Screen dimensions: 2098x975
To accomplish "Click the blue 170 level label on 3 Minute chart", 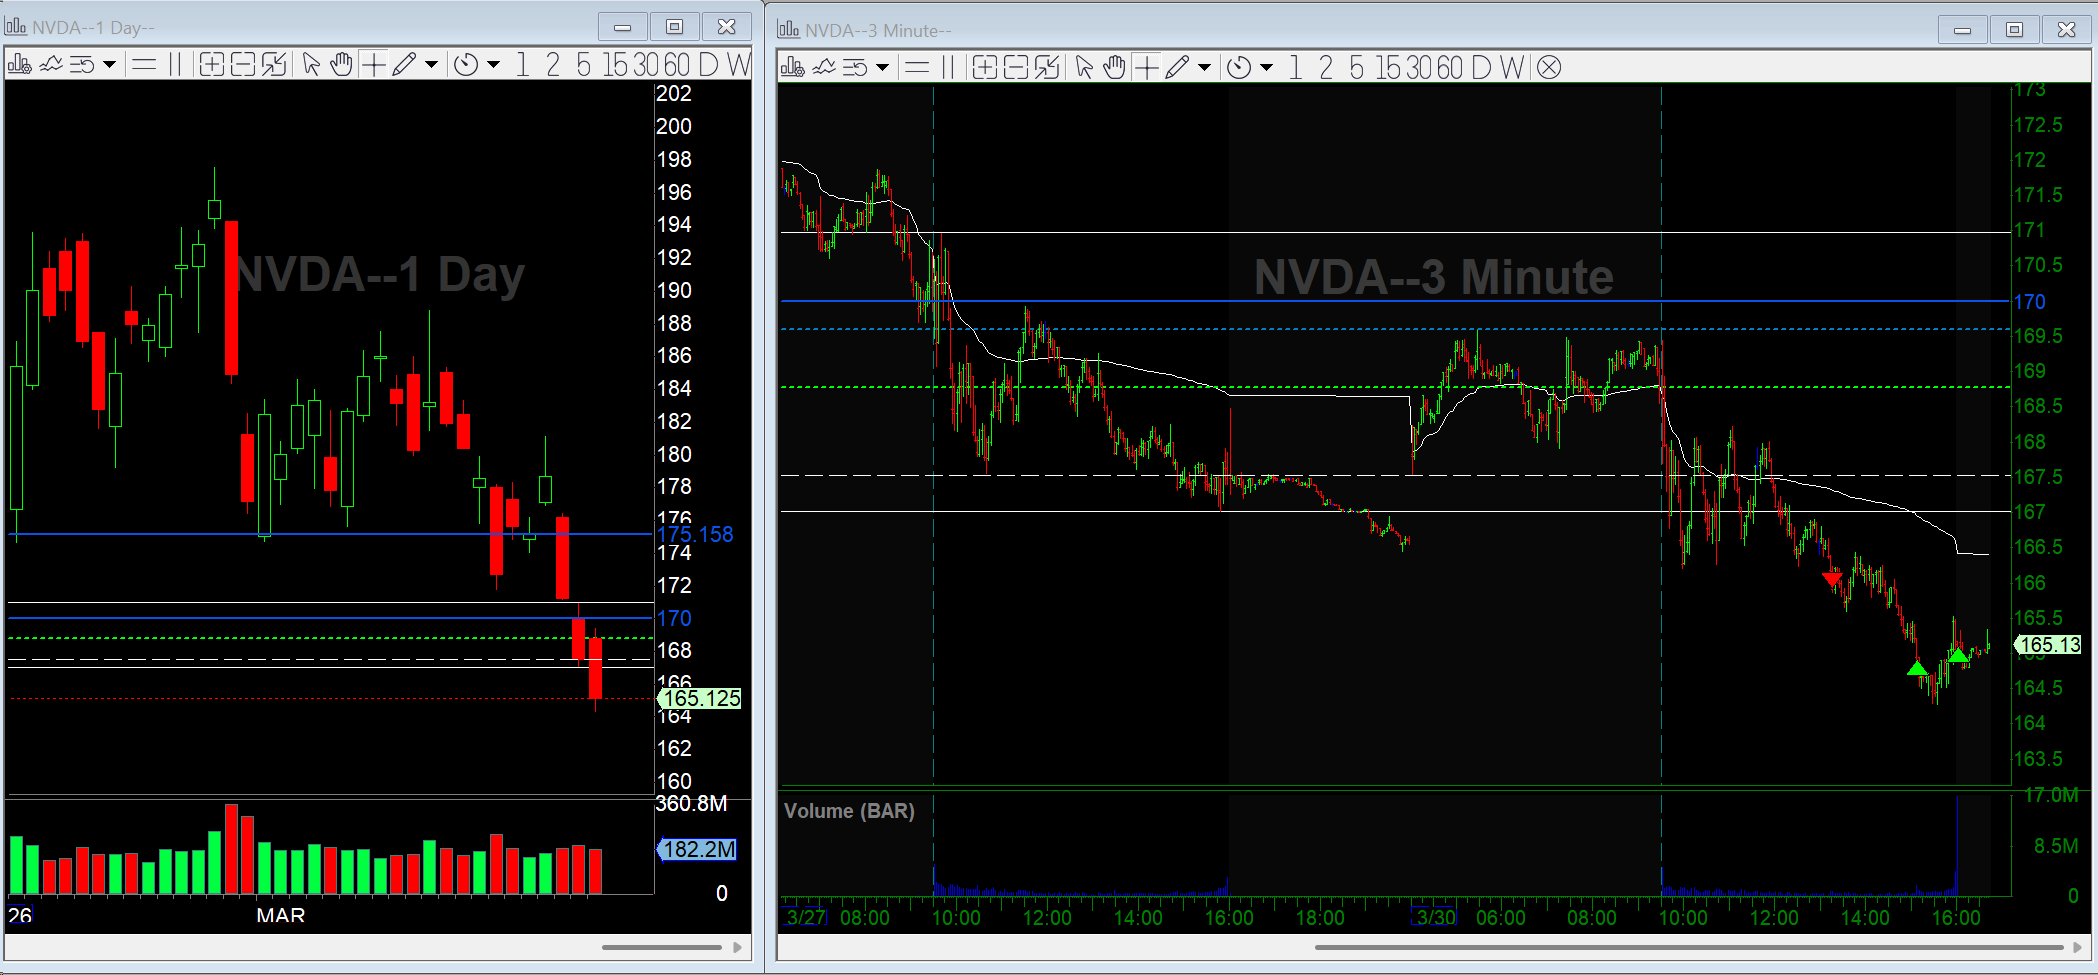I will coord(2029,301).
